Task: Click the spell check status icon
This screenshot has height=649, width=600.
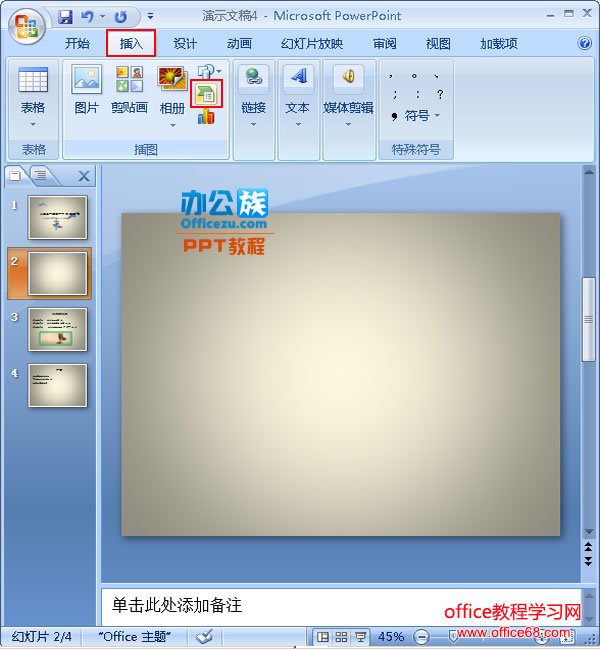Action: 205,637
